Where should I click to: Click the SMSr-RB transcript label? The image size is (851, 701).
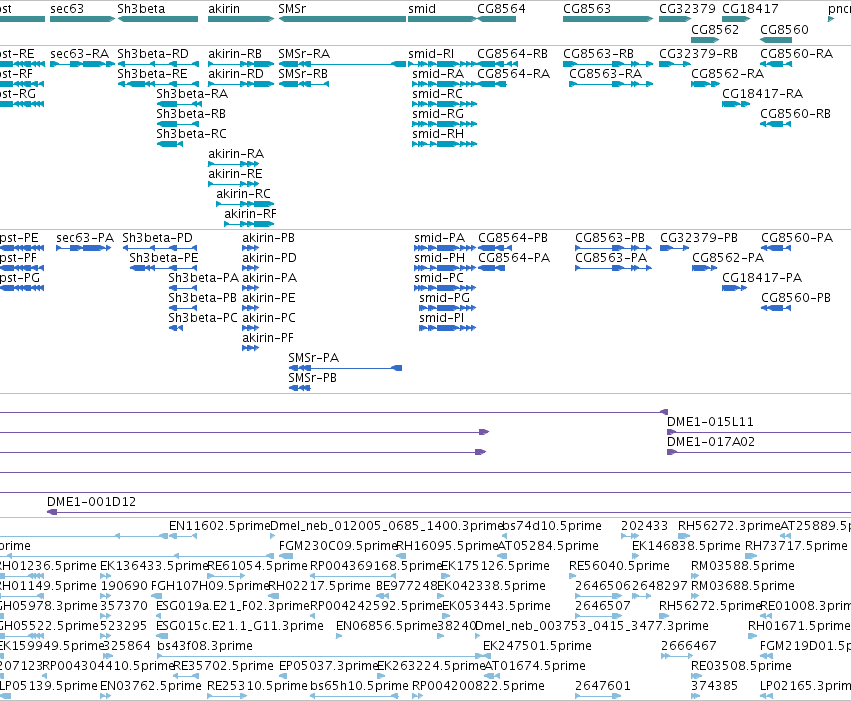pyautogui.click(x=303, y=74)
